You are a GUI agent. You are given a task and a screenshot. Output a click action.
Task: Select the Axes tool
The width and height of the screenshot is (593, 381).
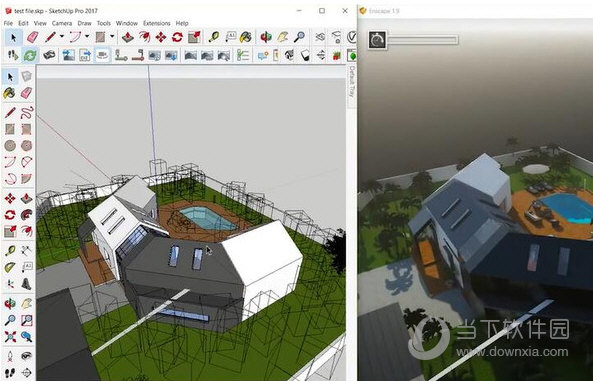10,283
